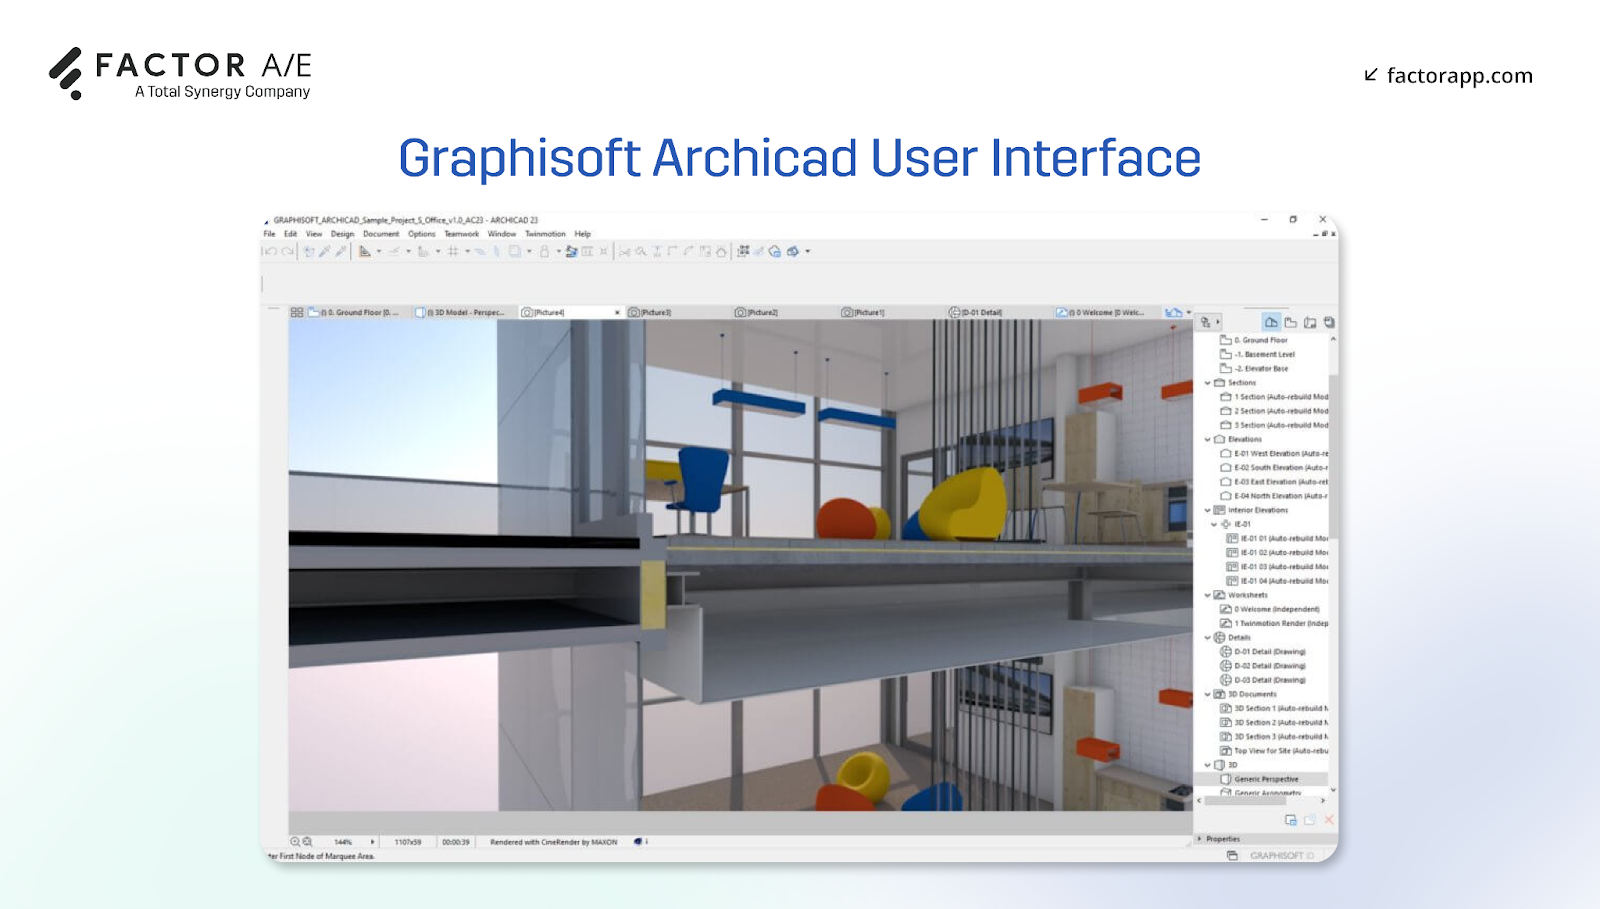Select the Project Map icon in the Navigator
This screenshot has height=909, width=1600.
(x=1273, y=322)
